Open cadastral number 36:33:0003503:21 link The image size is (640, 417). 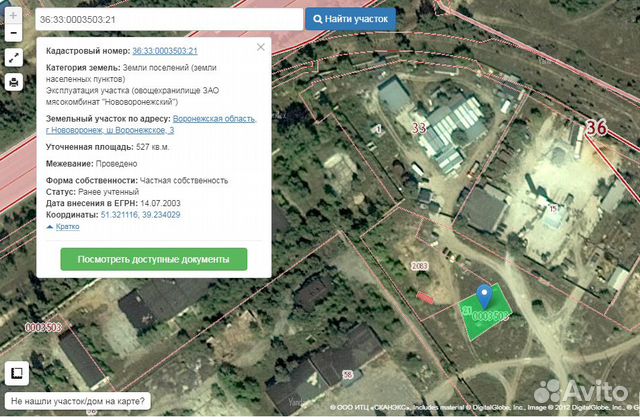coord(164,51)
